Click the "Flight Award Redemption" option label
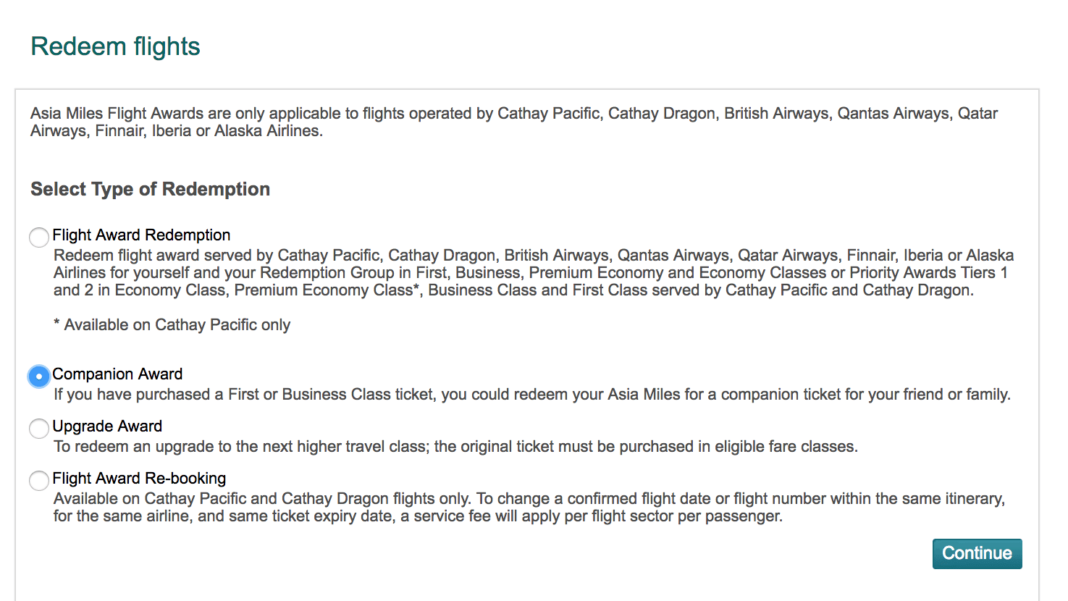 click(x=141, y=235)
